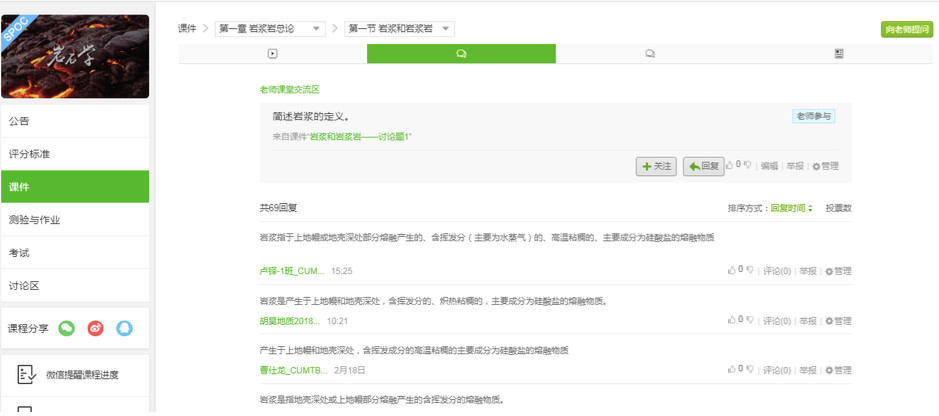Image resolution: width=939 pixels, height=416 pixels.
Task: Open the second discussion bubble tab
Action: click(x=650, y=54)
